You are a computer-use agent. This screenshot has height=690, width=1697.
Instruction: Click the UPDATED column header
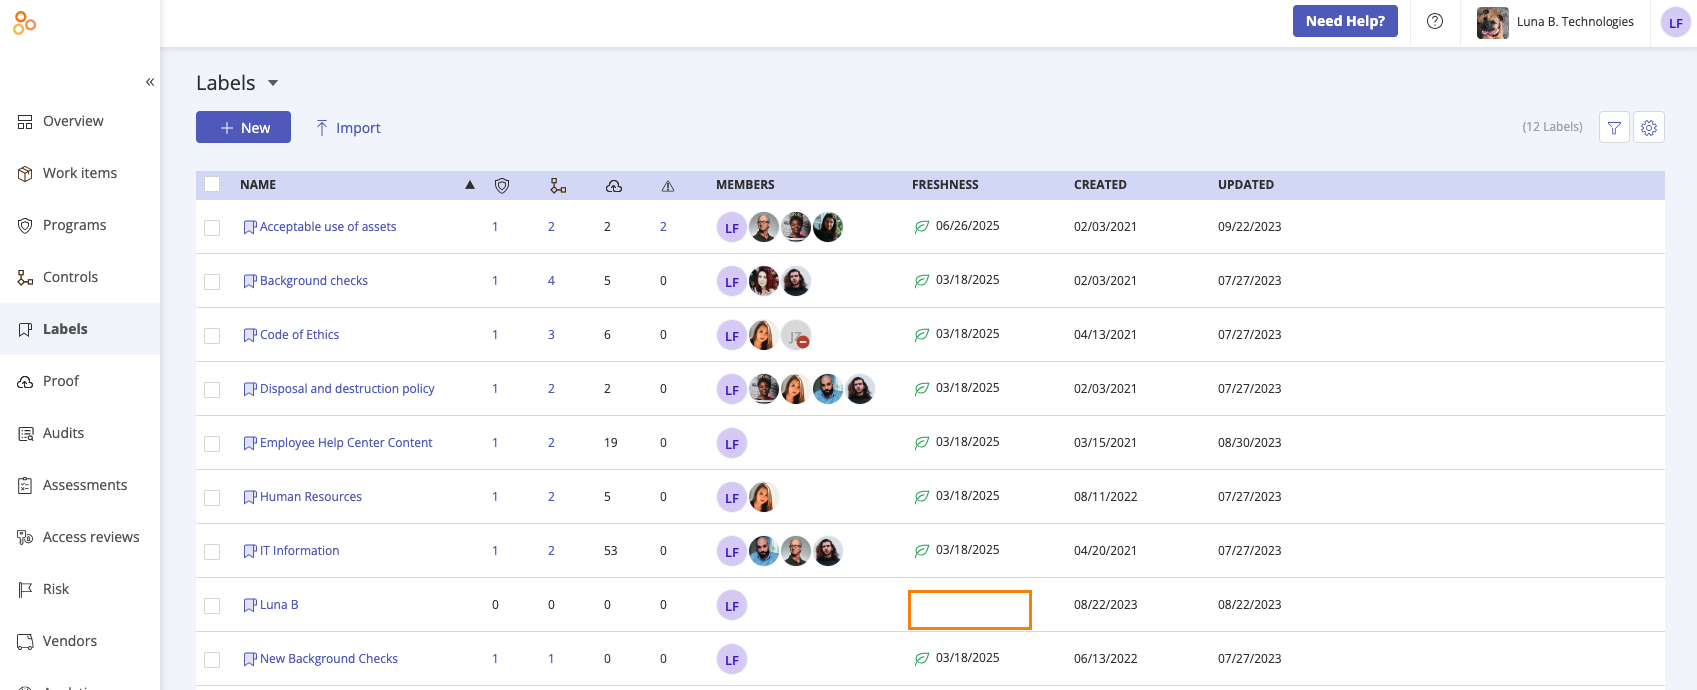[1246, 185]
